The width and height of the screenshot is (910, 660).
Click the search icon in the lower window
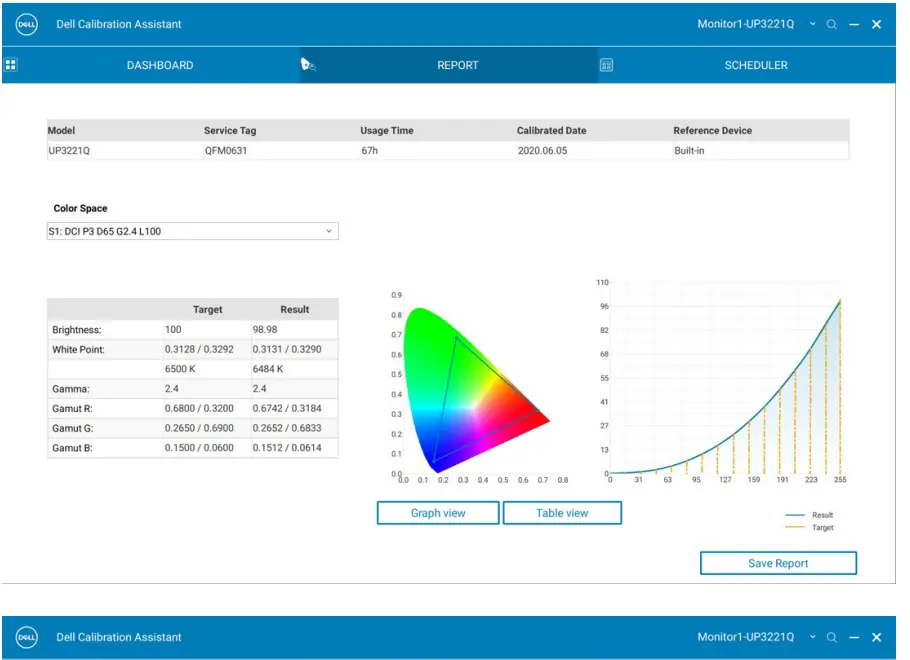832,637
